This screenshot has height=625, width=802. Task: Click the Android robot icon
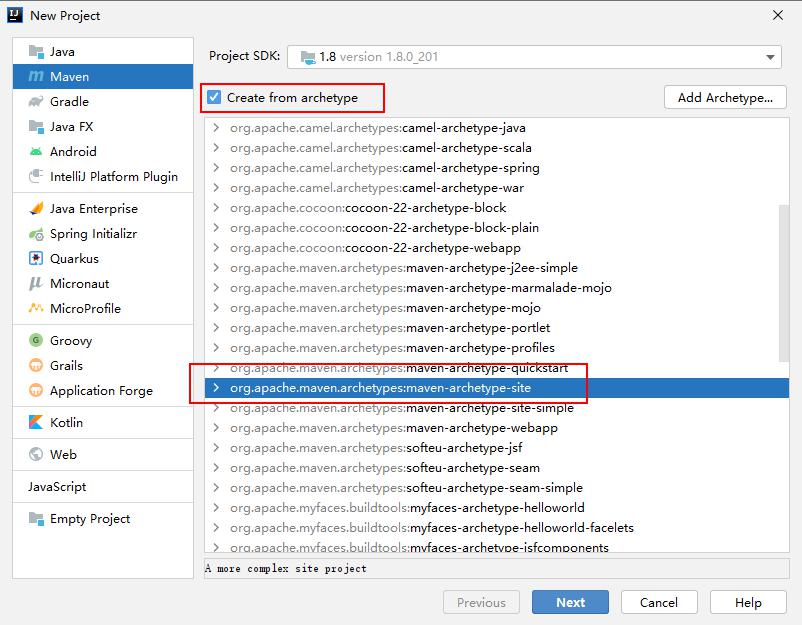36,151
